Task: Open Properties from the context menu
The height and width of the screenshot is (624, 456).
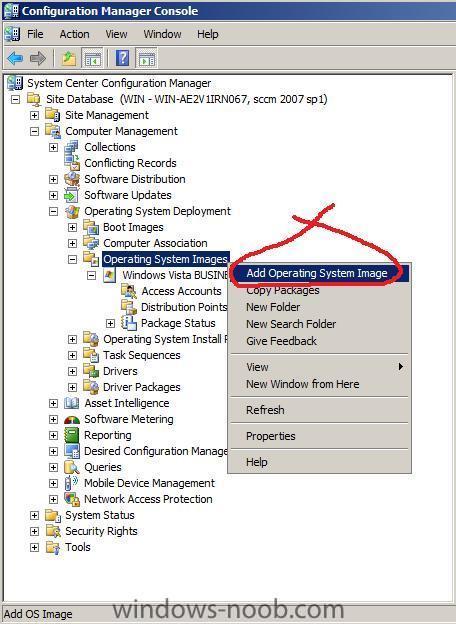Action: click(x=271, y=436)
